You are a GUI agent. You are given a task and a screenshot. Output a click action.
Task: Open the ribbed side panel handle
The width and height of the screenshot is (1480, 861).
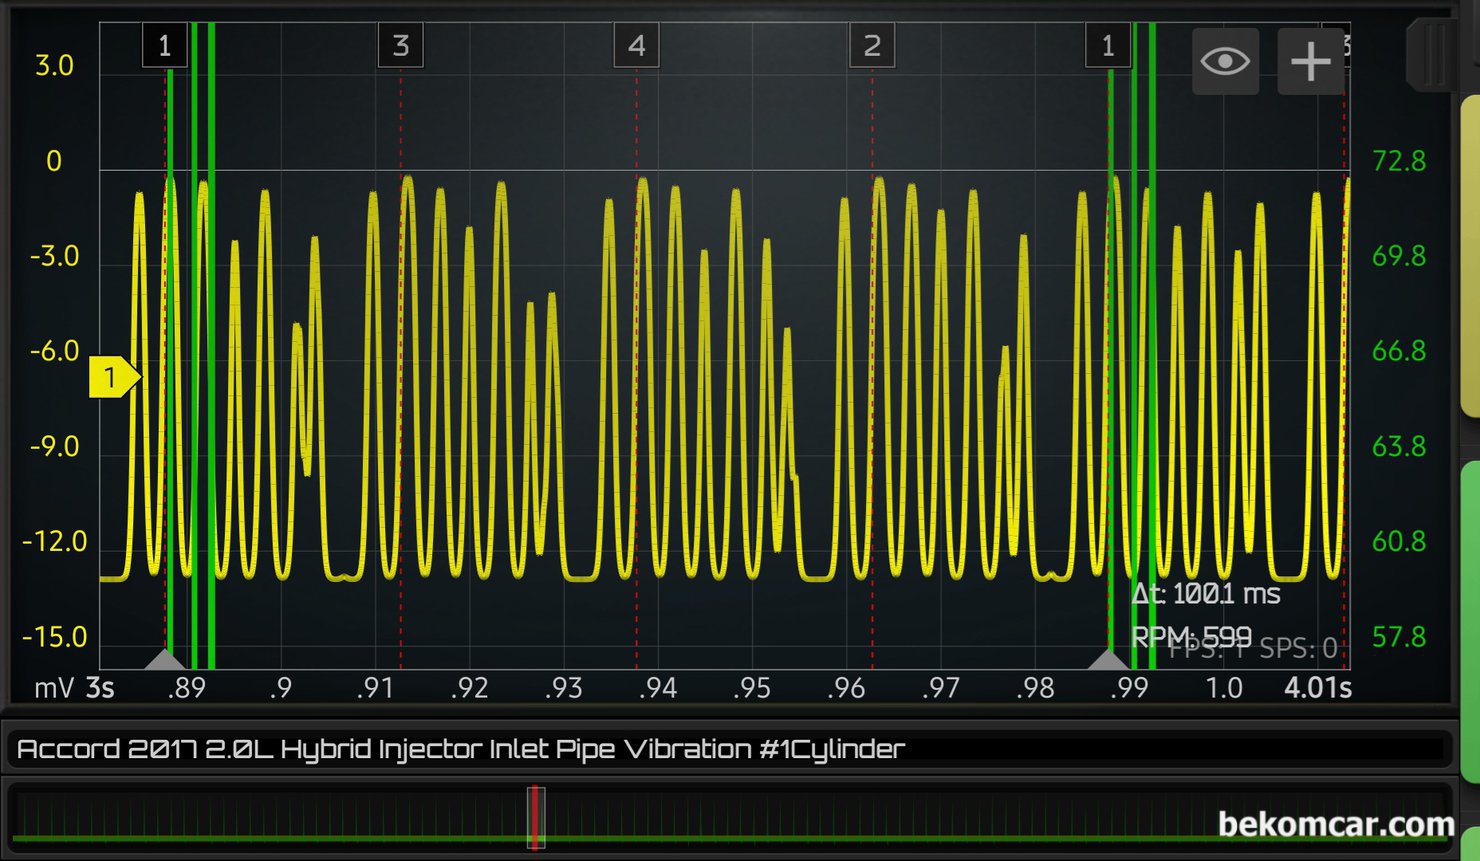pos(1432,55)
